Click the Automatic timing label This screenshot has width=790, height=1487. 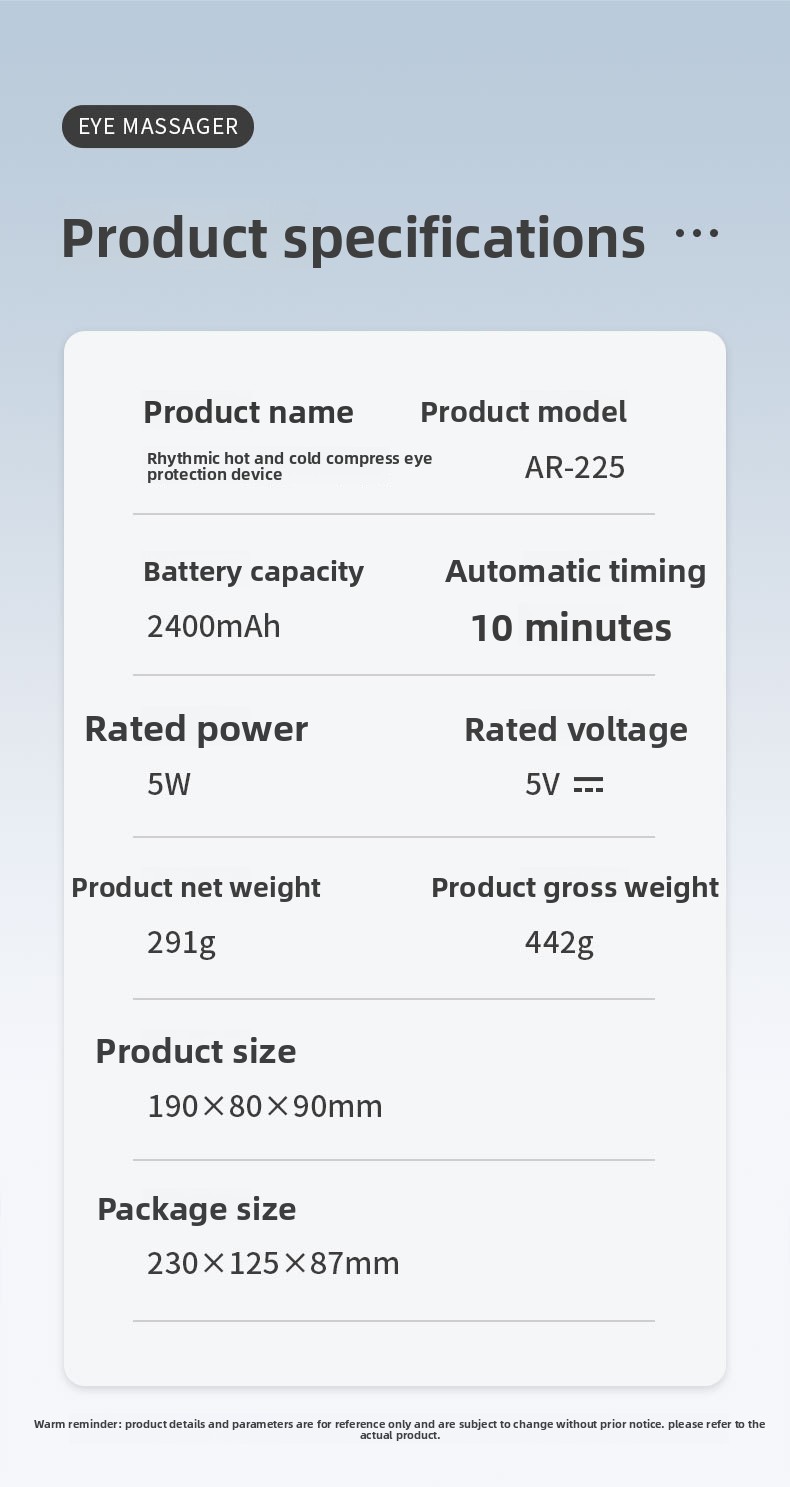click(575, 571)
